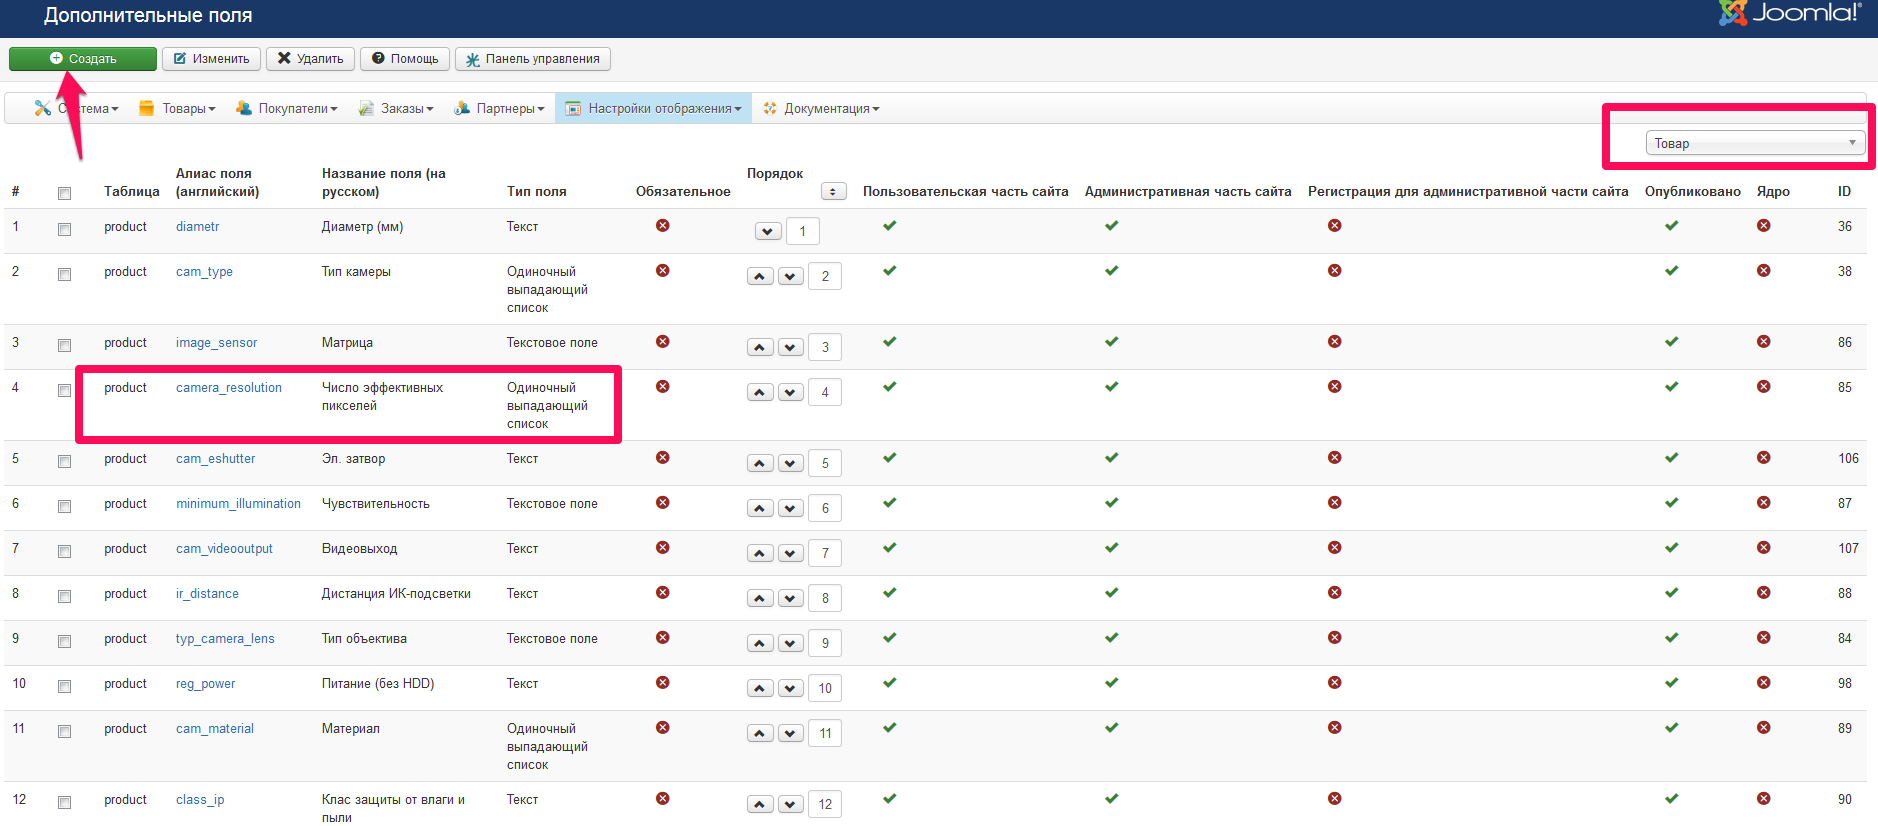The width and height of the screenshot is (1878, 826).
Task: Move cam_type field up in order
Action: tap(760, 276)
